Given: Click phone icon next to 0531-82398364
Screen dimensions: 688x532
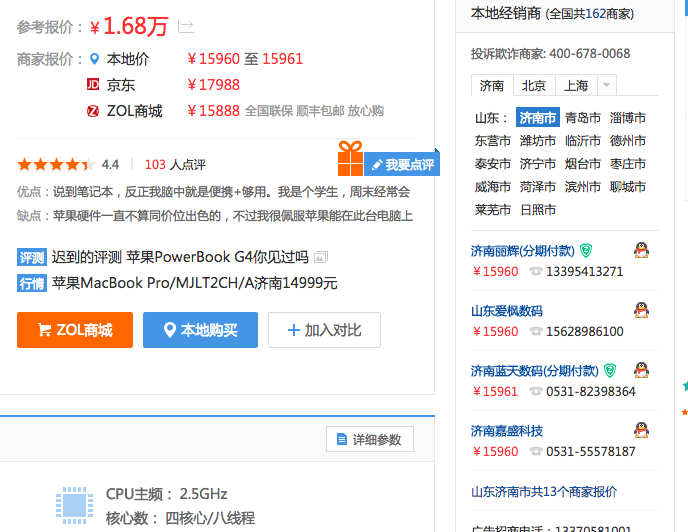Looking at the screenshot, I should coord(536,391).
